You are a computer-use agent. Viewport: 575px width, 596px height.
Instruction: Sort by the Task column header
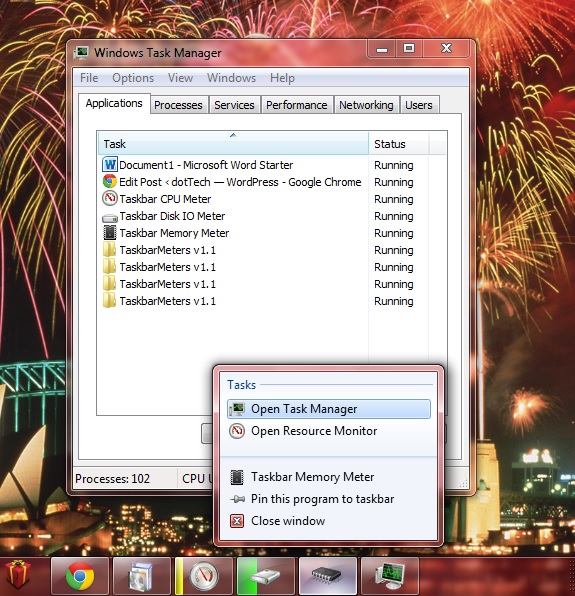pos(233,144)
